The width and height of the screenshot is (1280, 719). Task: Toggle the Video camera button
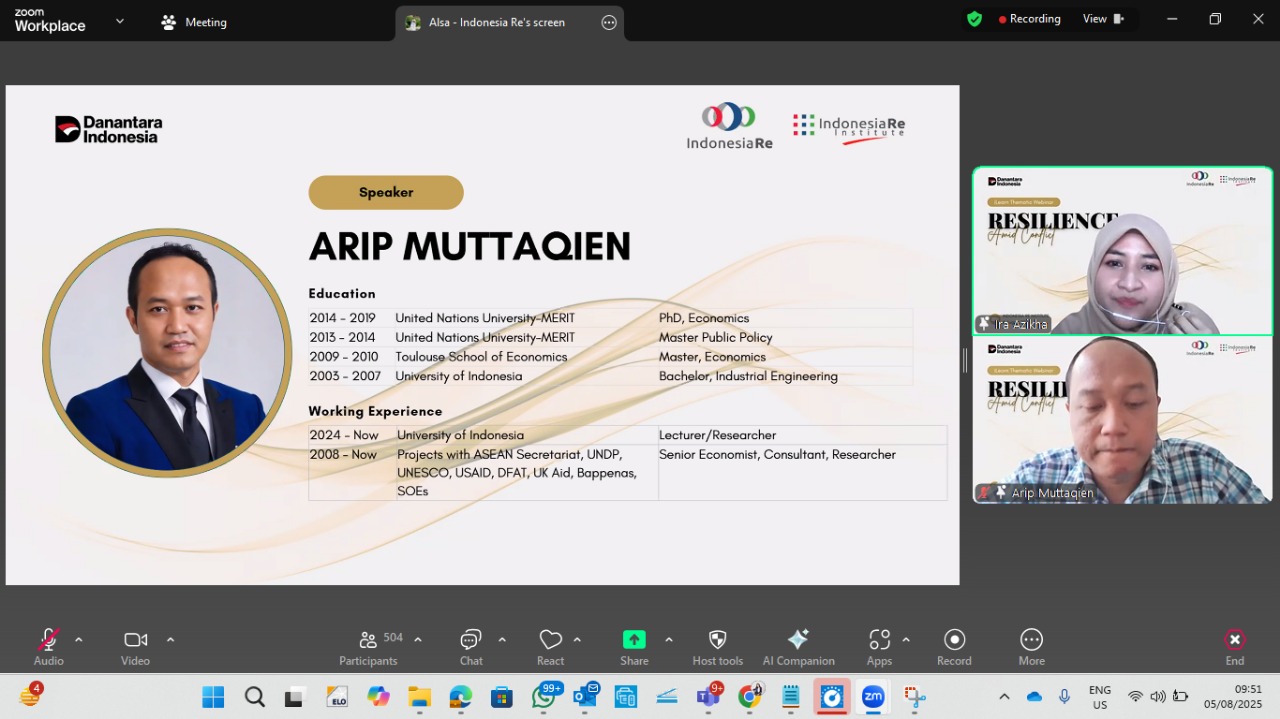pyautogui.click(x=135, y=640)
